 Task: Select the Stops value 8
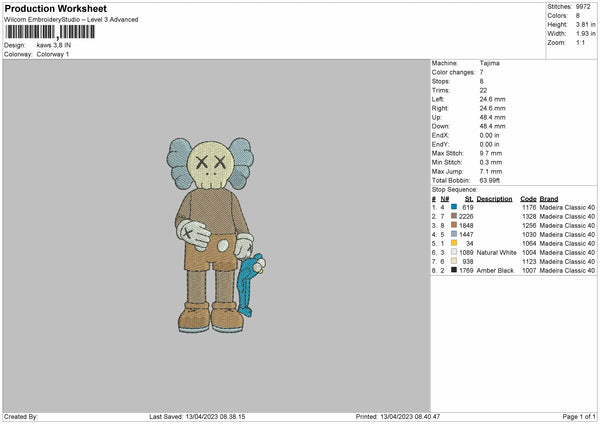(481, 81)
